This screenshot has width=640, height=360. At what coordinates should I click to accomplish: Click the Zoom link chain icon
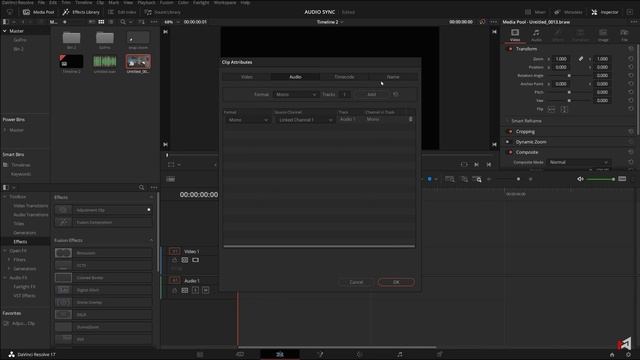[580, 59]
